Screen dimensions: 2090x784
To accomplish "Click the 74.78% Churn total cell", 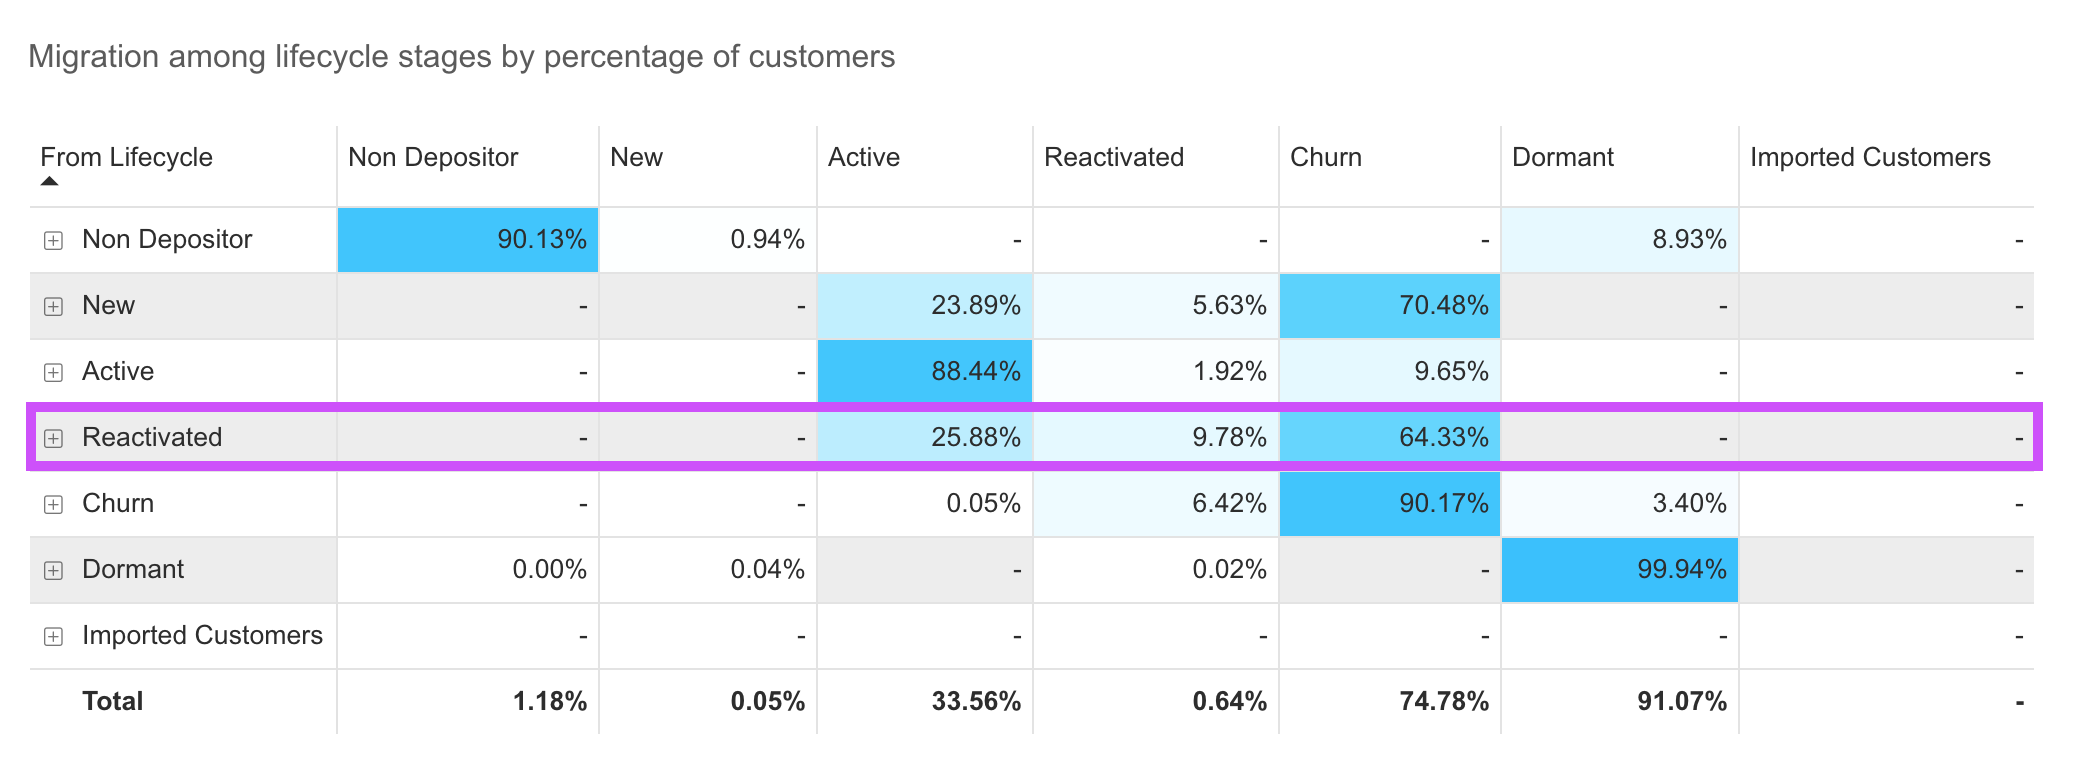I will [1444, 701].
